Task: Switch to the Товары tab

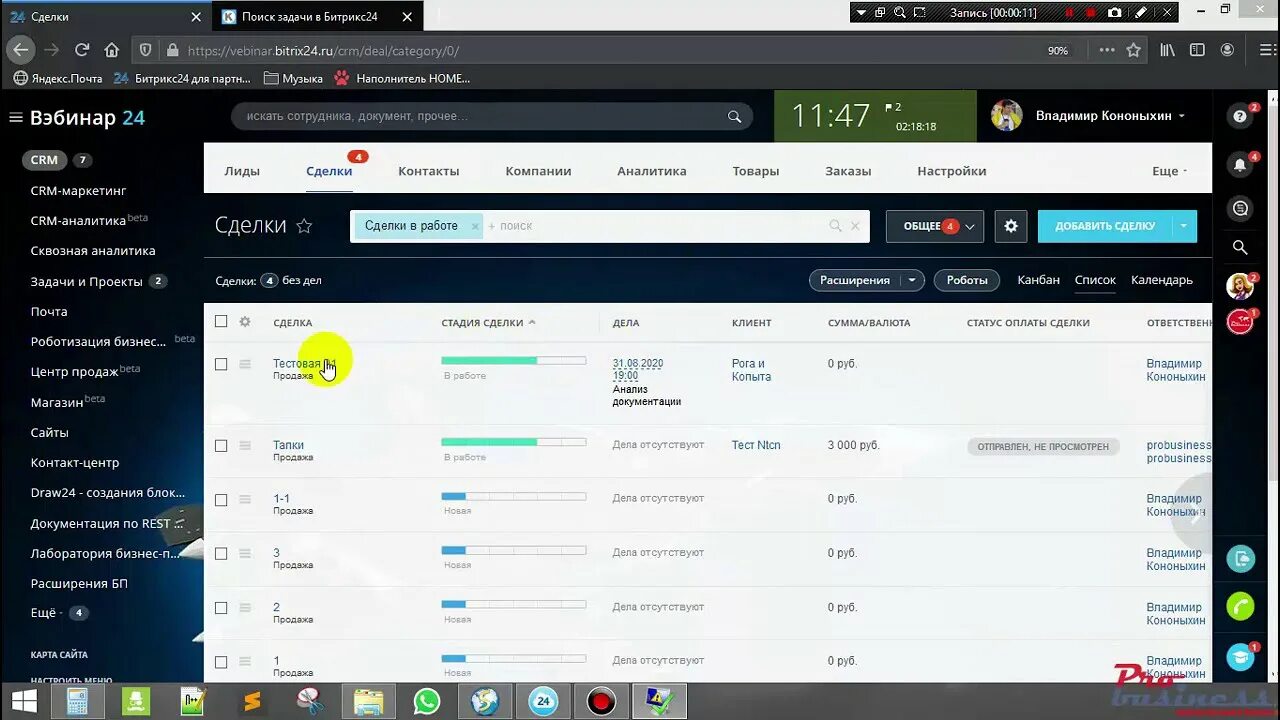Action: coord(756,171)
